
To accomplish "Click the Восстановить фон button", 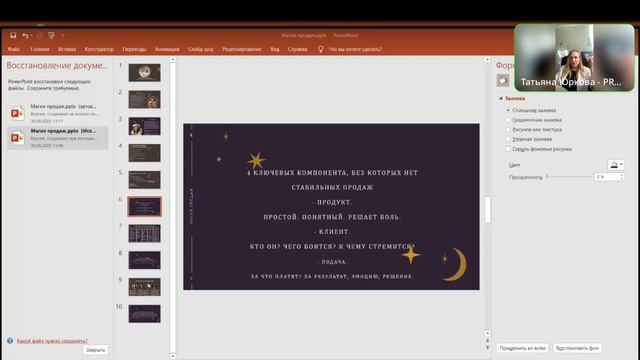I will pos(577,348).
